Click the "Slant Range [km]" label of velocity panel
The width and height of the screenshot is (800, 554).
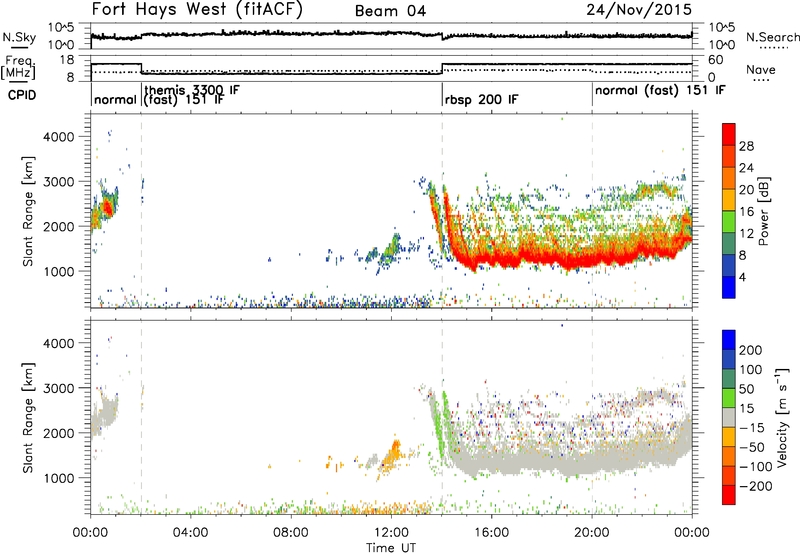pyautogui.click(x=28, y=417)
